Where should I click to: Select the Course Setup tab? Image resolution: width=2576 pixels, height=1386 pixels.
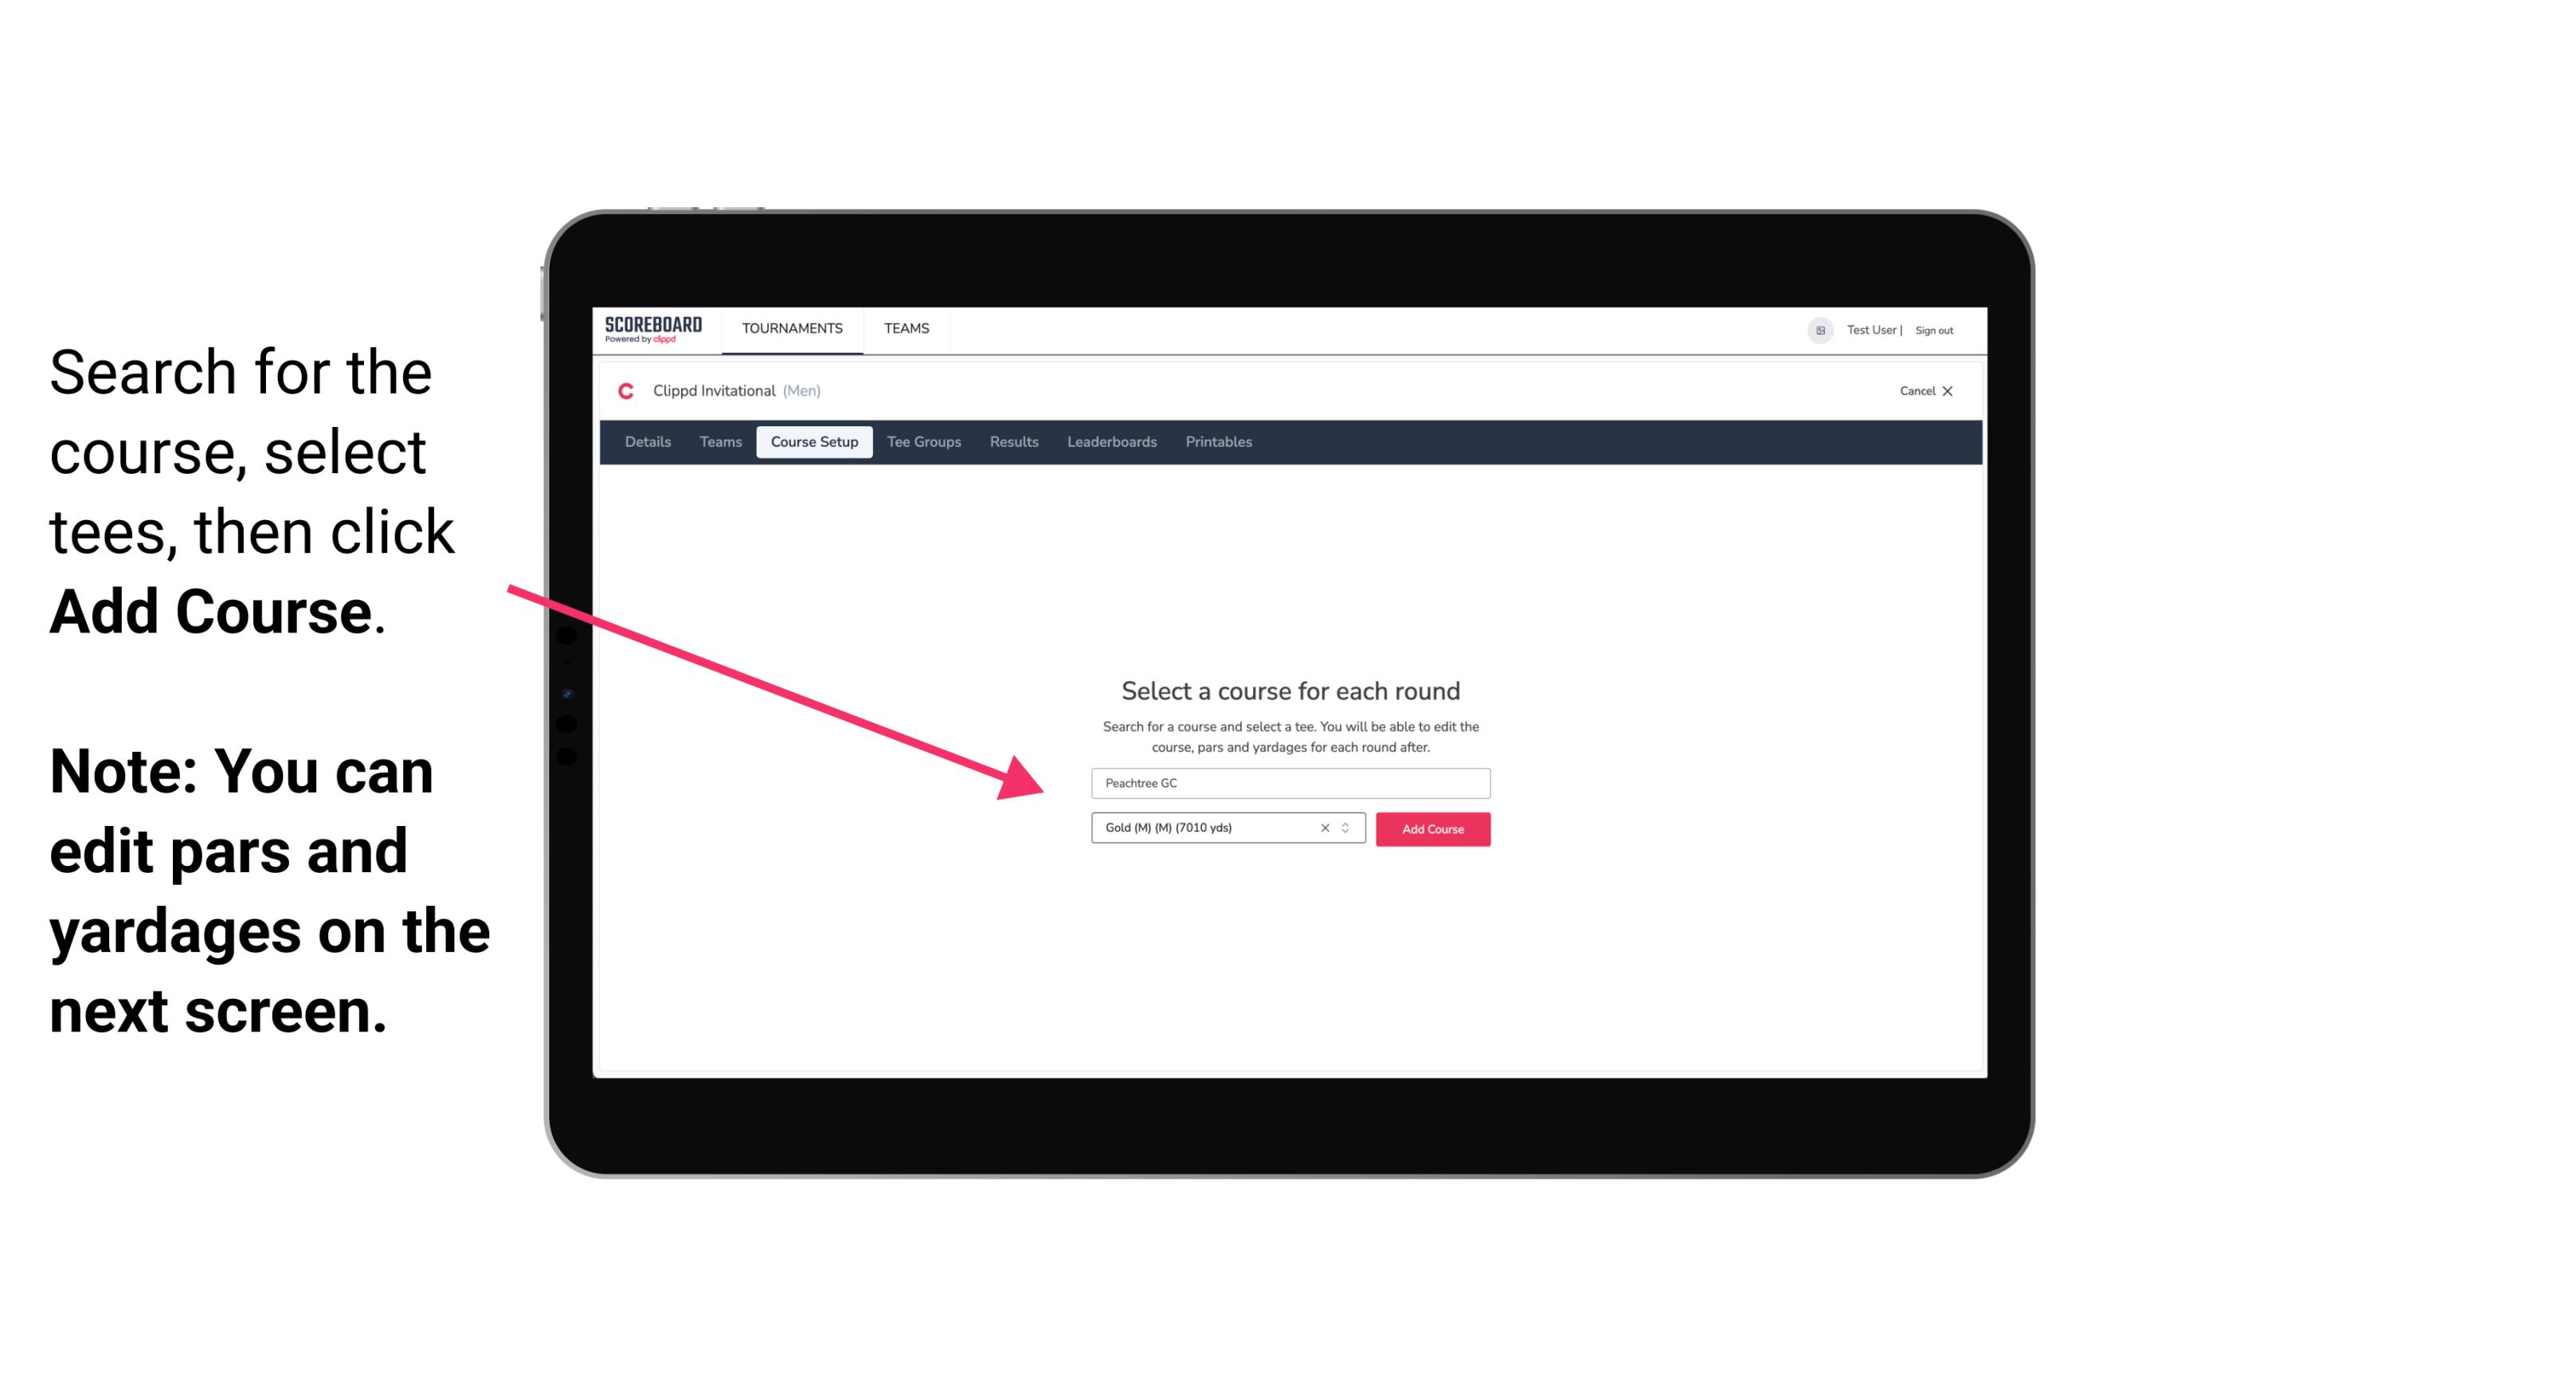coord(814,442)
